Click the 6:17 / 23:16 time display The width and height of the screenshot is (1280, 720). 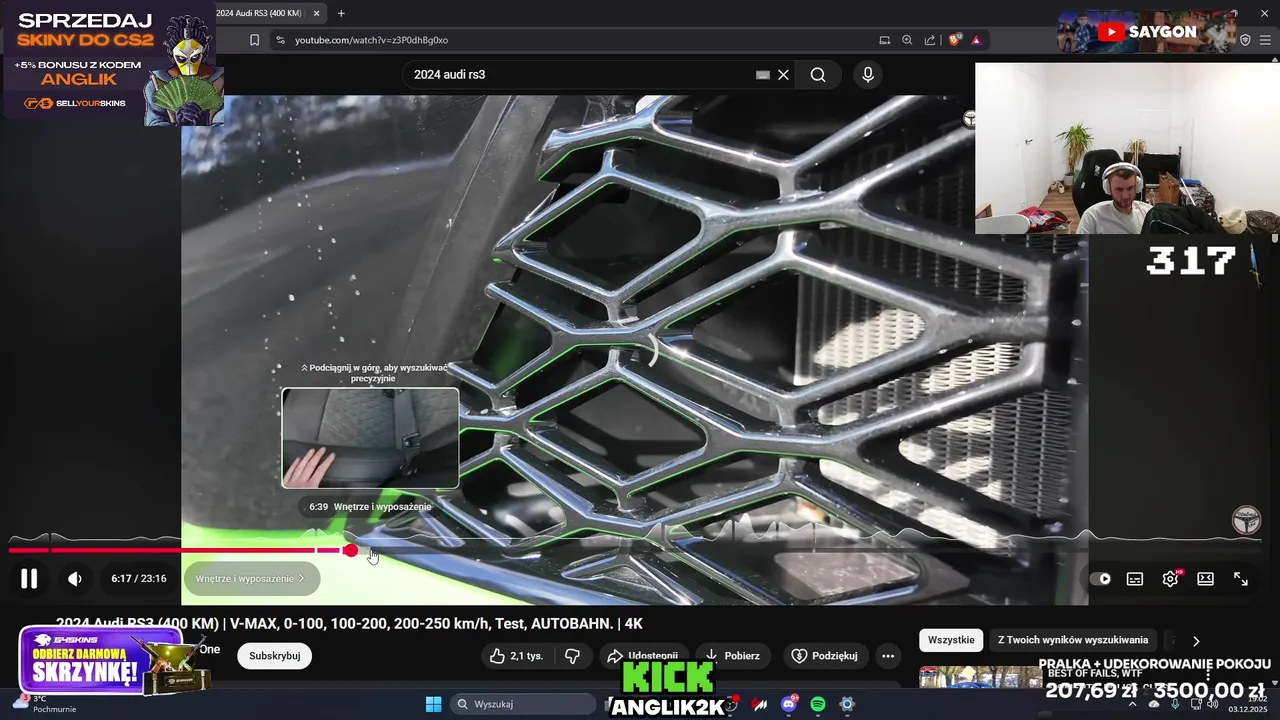point(139,578)
